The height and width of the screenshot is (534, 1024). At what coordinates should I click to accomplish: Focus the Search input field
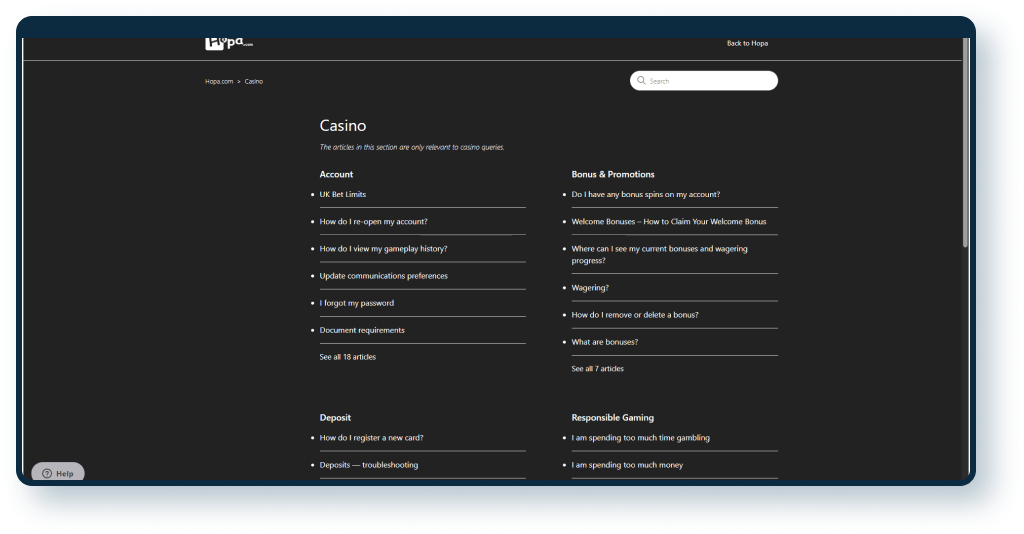click(x=710, y=81)
